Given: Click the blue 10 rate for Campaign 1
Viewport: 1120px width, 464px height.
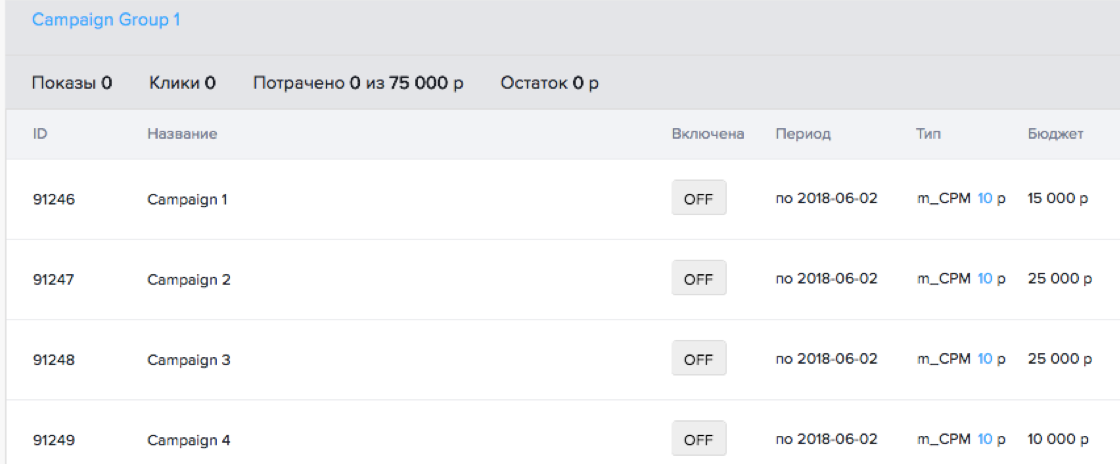Looking at the screenshot, I should tap(985, 198).
